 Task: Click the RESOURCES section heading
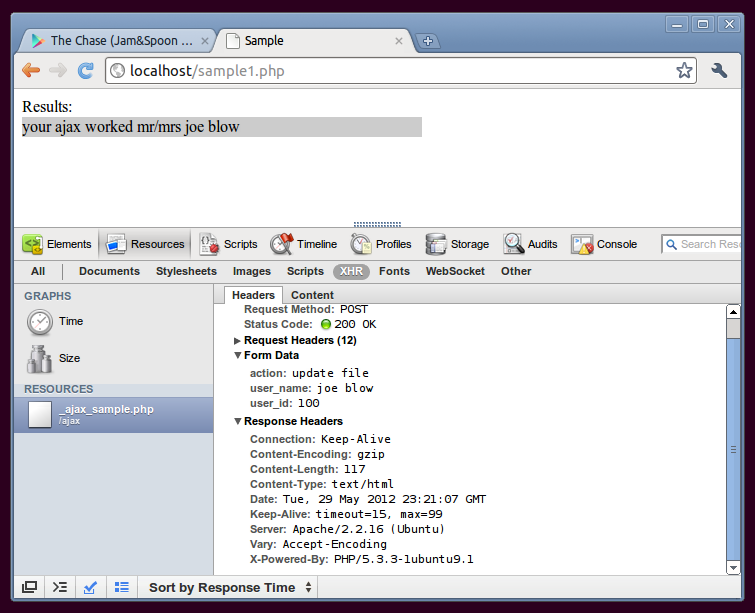[x=59, y=389]
